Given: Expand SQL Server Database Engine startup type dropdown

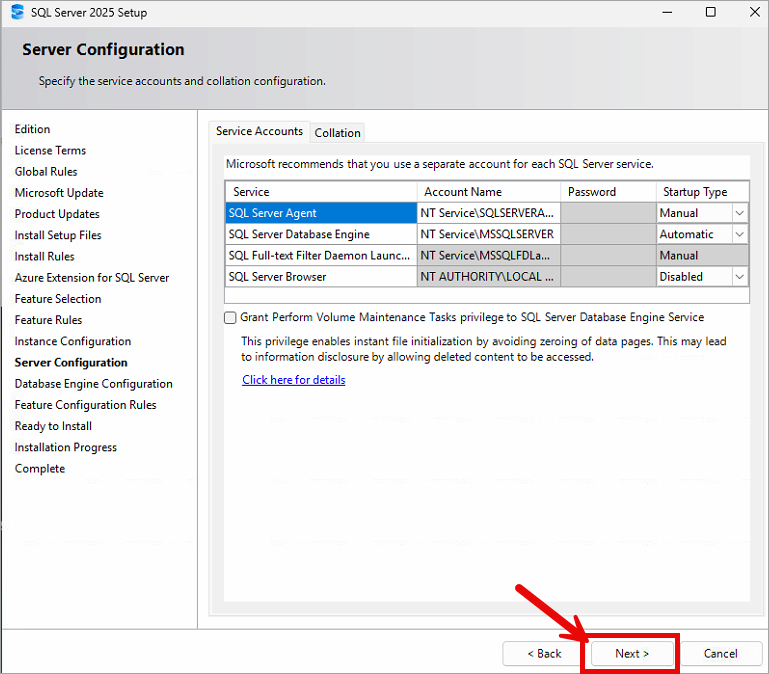Looking at the screenshot, I should pos(739,234).
